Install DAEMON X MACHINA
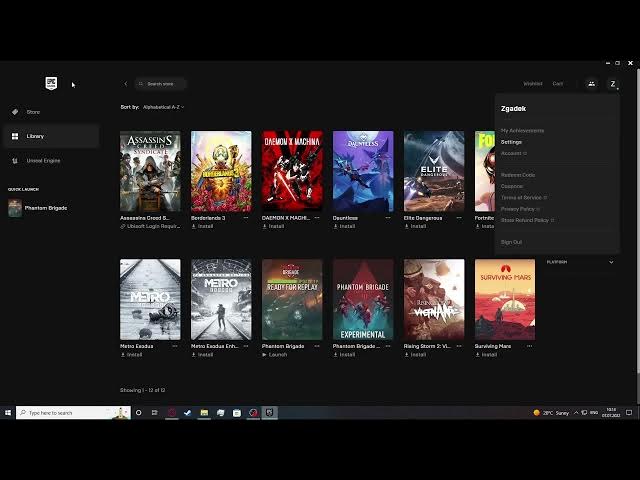The height and width of the screenshot is (480, 640). click(273, 226)
